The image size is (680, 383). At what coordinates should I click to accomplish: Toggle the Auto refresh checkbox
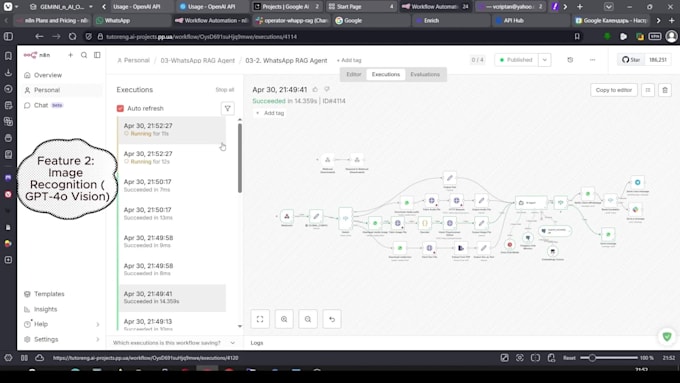120,108
